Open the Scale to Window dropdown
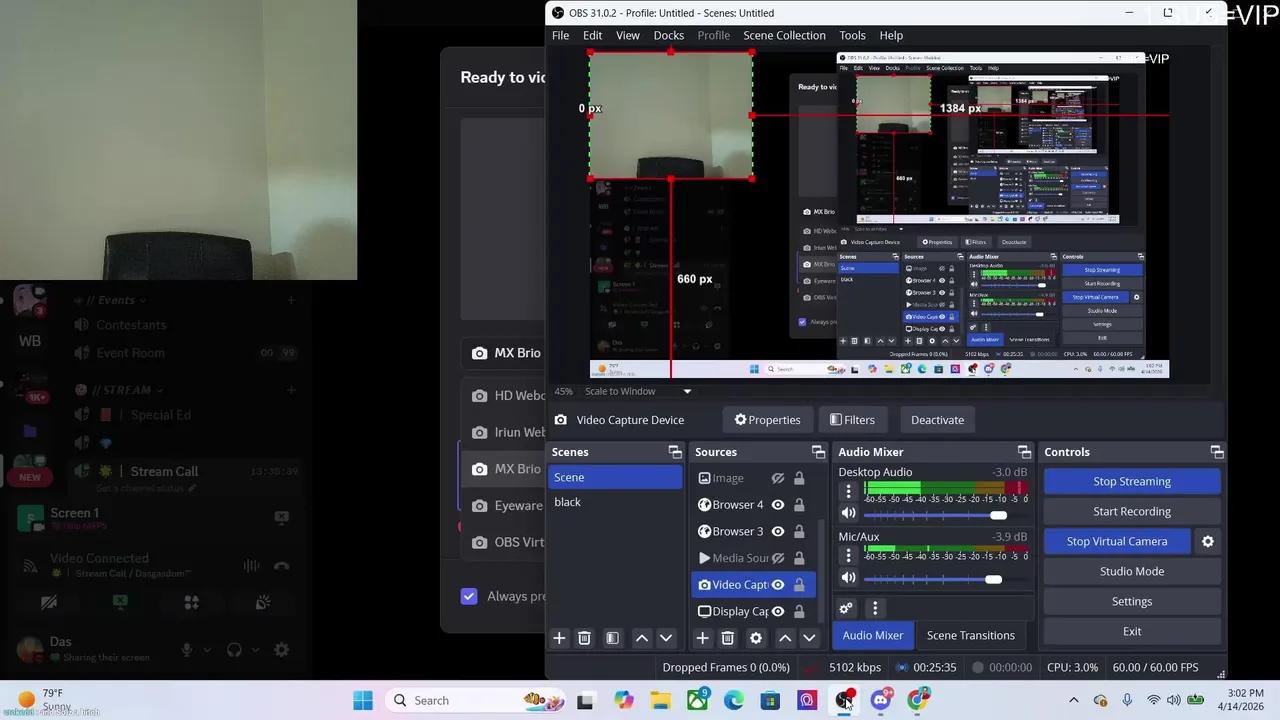Screen dimensions: 1280x720 click(x=638, y=391)
